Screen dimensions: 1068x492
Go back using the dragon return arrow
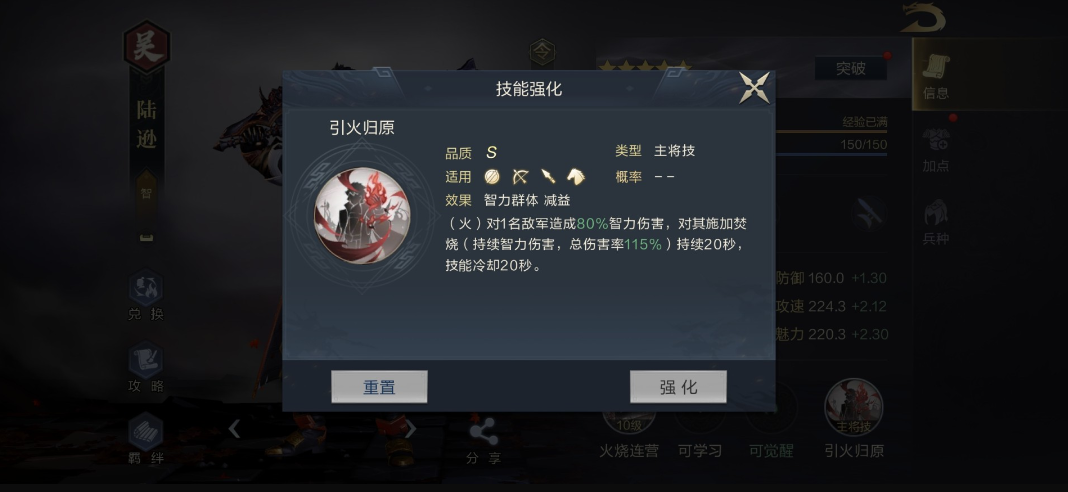(923, 18)
